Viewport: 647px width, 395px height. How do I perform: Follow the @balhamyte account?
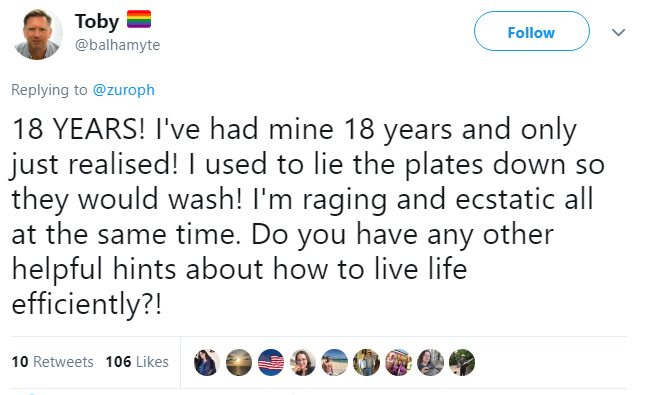click(531, 31)
